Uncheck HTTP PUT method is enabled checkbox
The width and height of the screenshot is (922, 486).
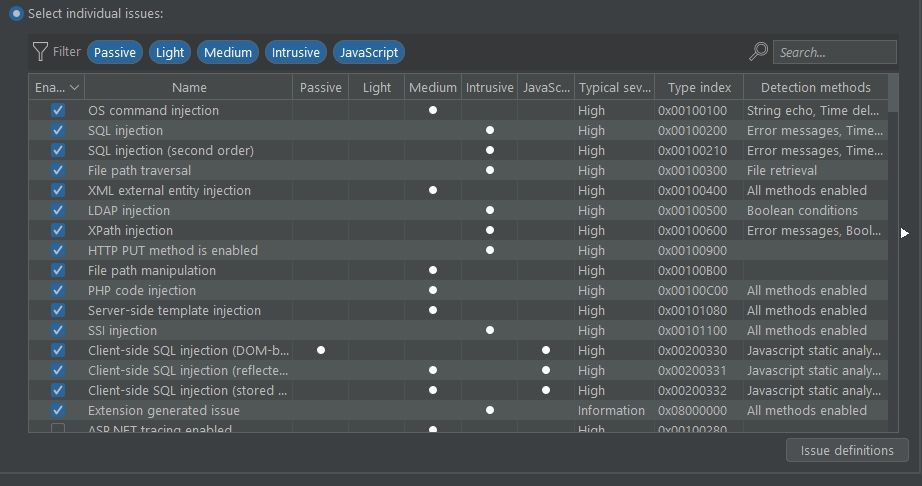click(58, 250)
